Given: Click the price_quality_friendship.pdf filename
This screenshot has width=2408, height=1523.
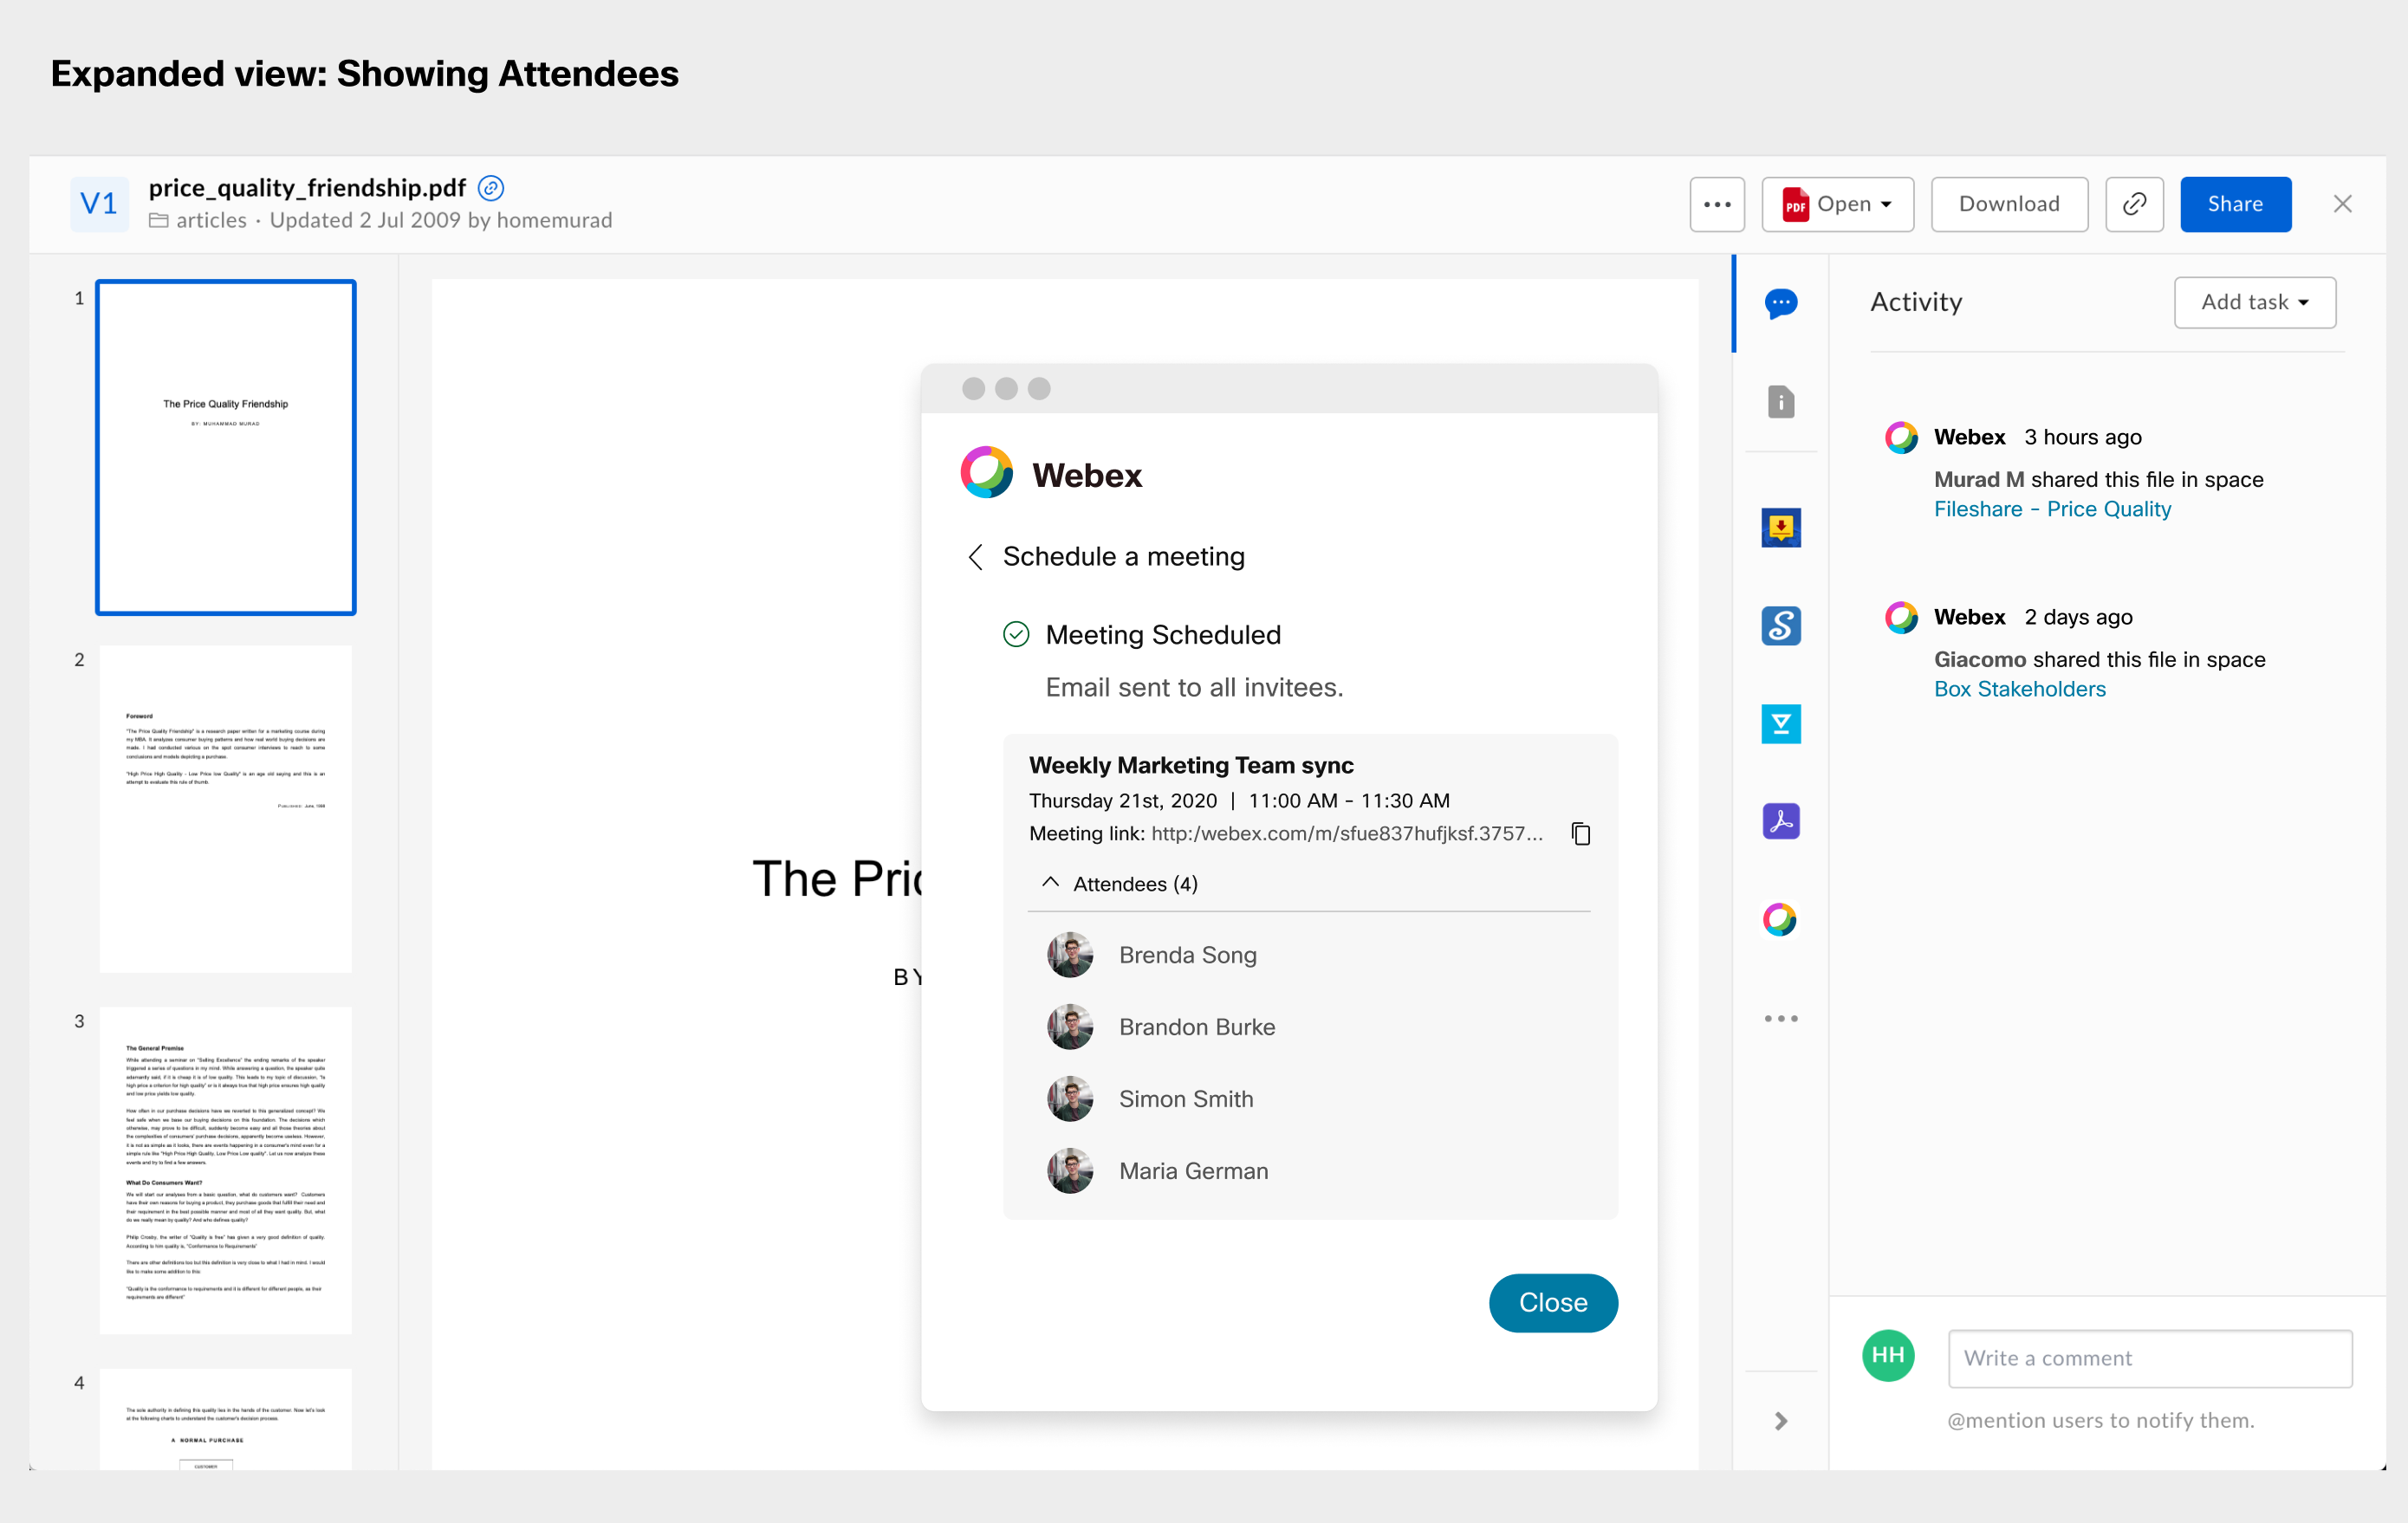Looking at the screenshot, I should 307,188.
